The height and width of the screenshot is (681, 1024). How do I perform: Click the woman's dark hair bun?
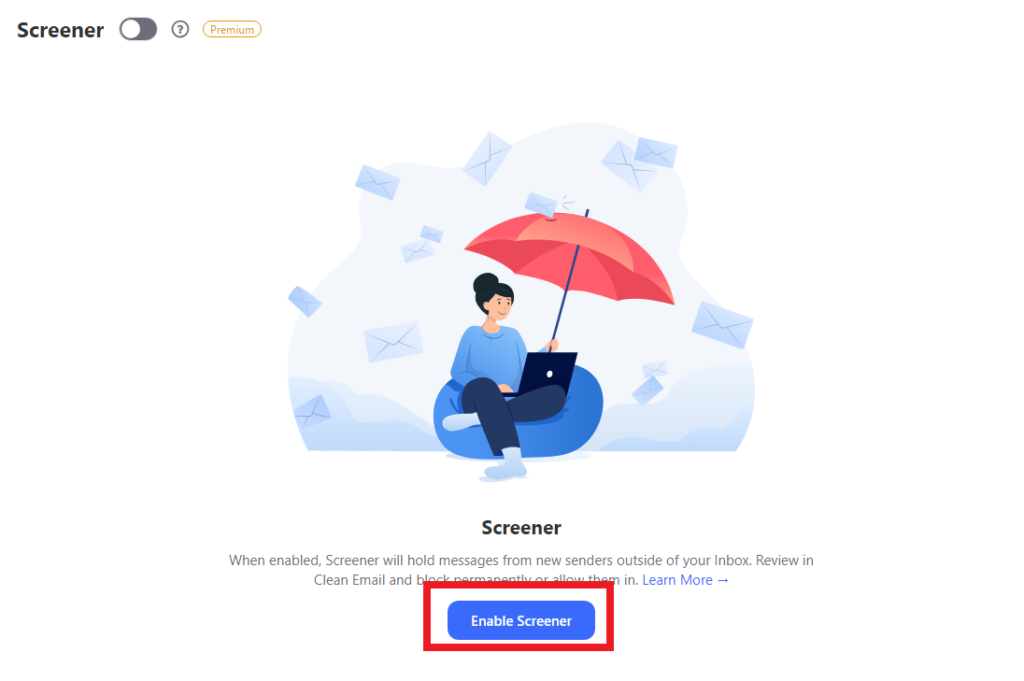485,285
